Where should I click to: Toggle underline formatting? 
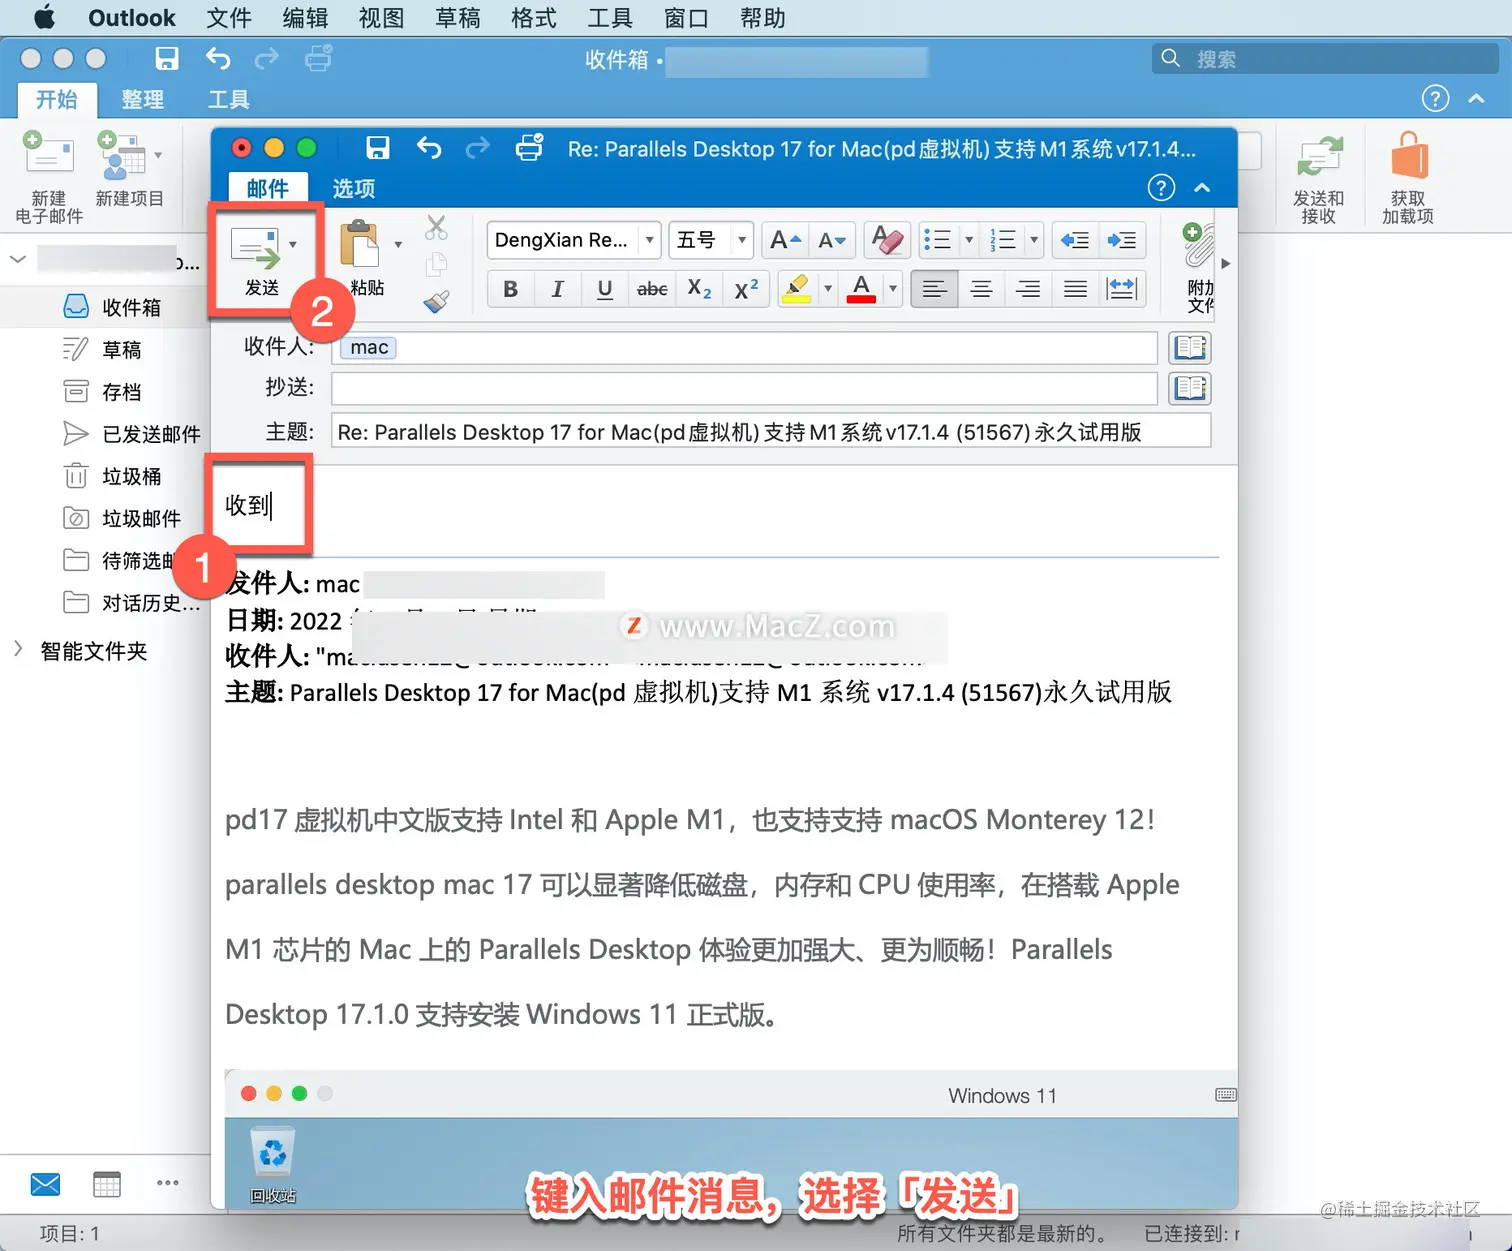[x=604, y=289]
